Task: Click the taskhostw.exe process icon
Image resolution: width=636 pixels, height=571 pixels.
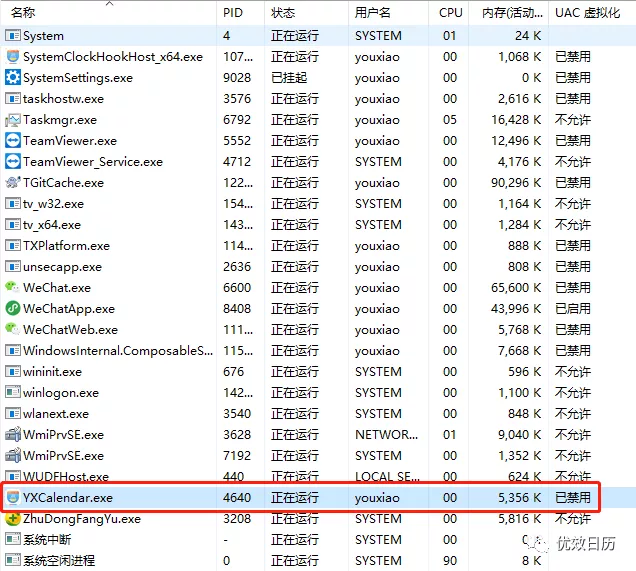Action: (x=13, y=99)
